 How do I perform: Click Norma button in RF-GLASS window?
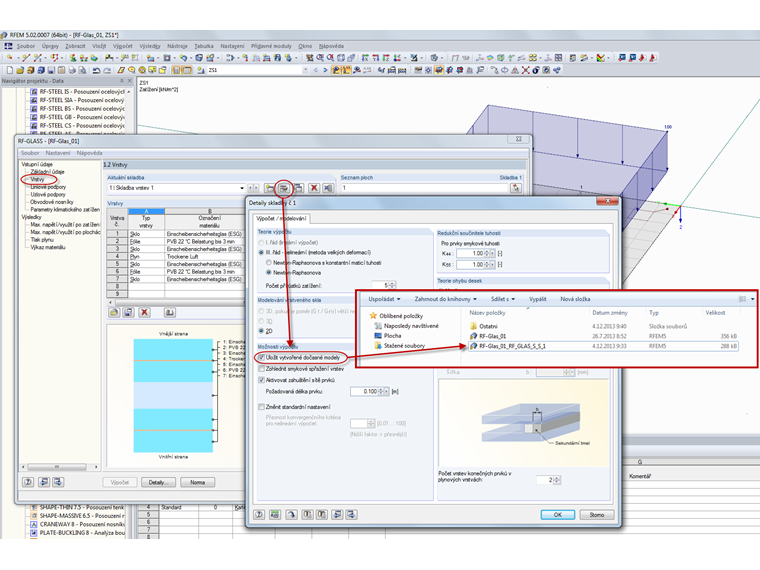click(197, 482)
